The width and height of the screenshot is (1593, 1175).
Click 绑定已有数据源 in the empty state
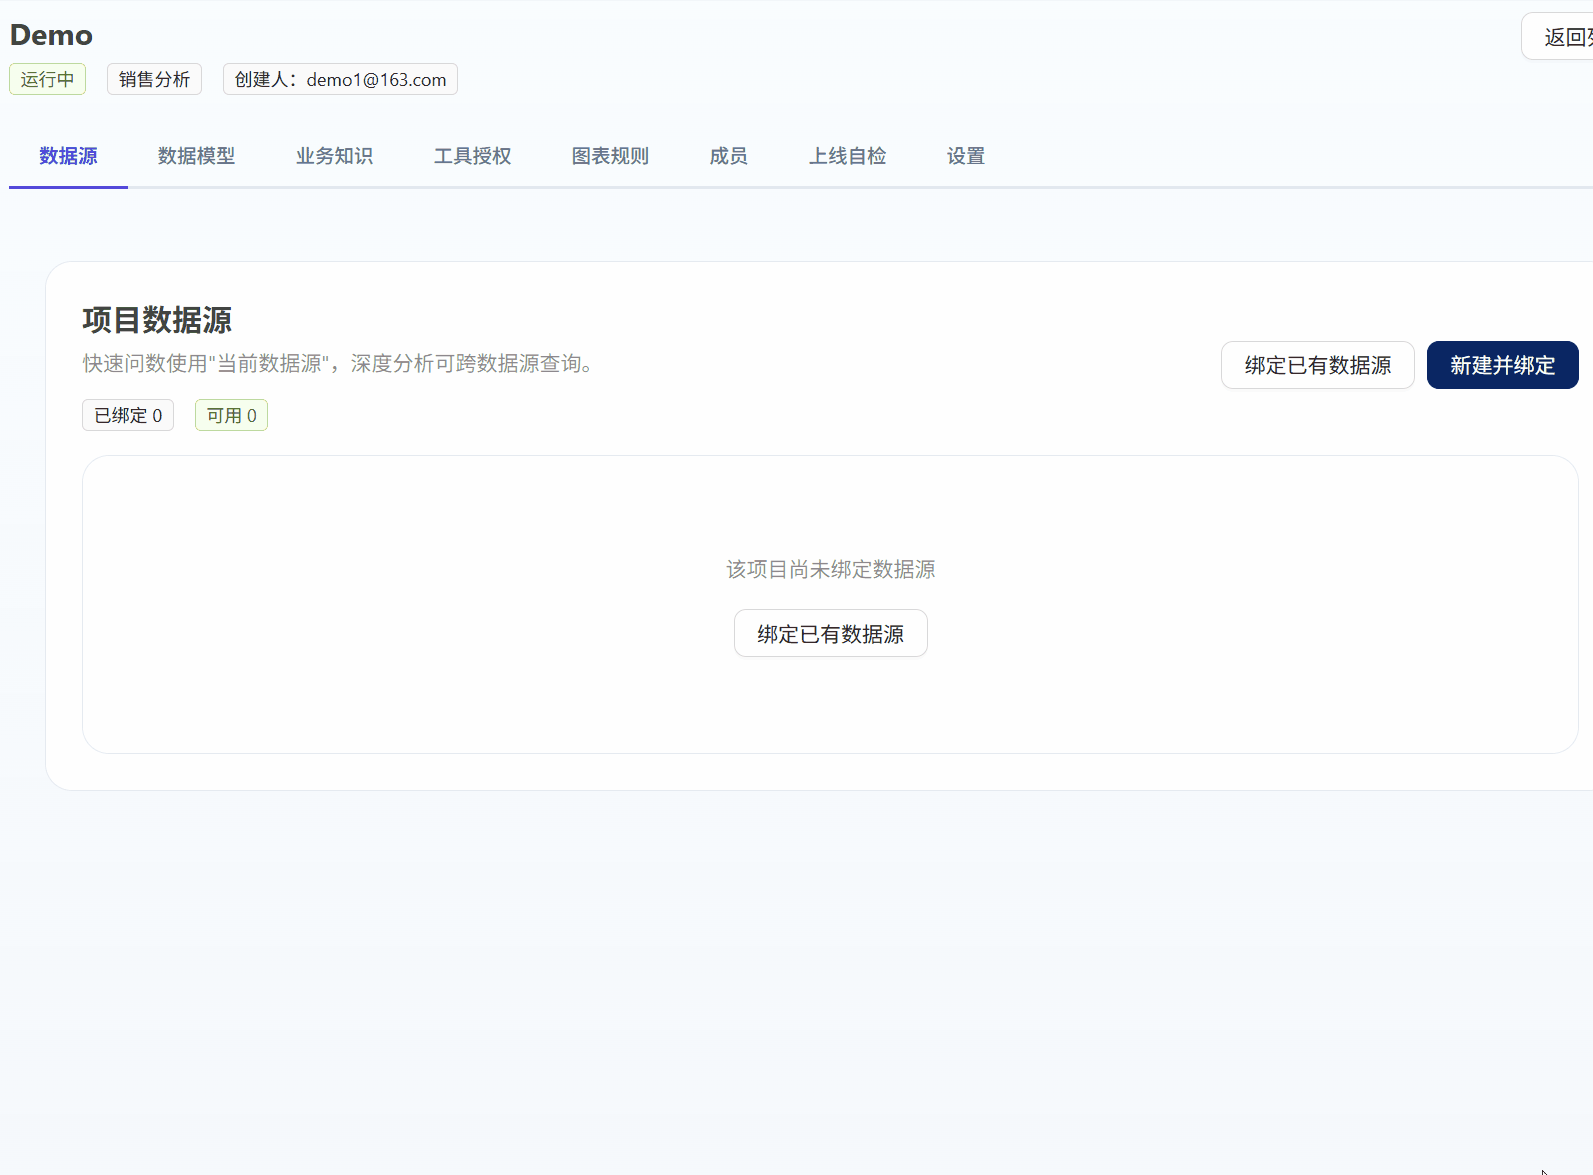click(830, 633)
